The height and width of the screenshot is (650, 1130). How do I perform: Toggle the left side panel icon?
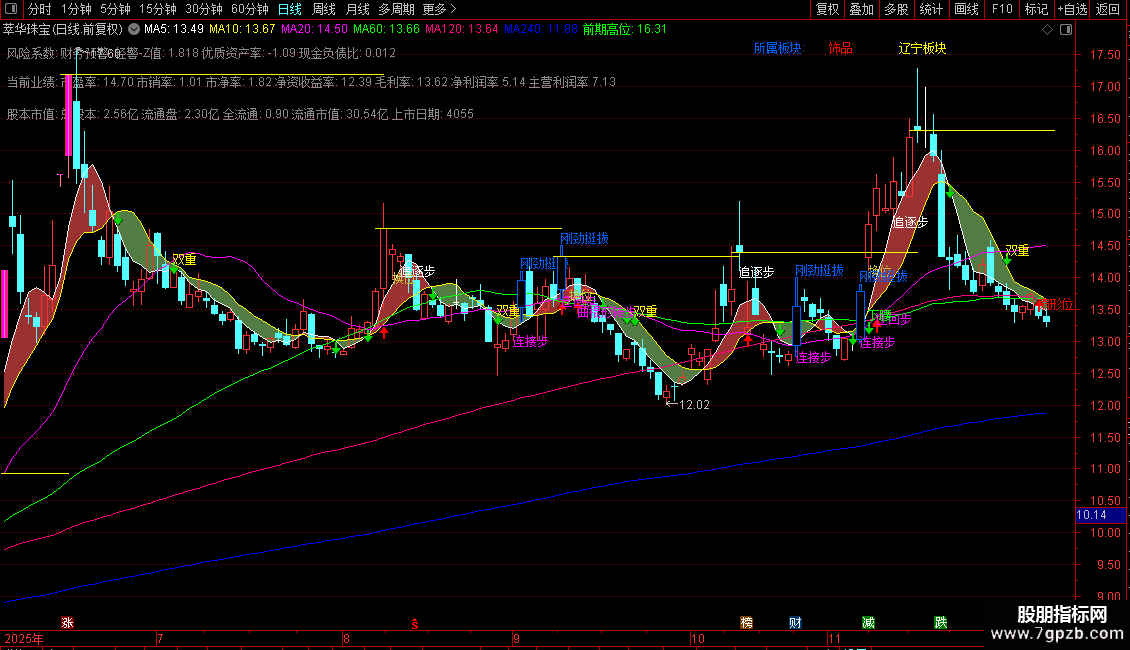tap(11, 9)
